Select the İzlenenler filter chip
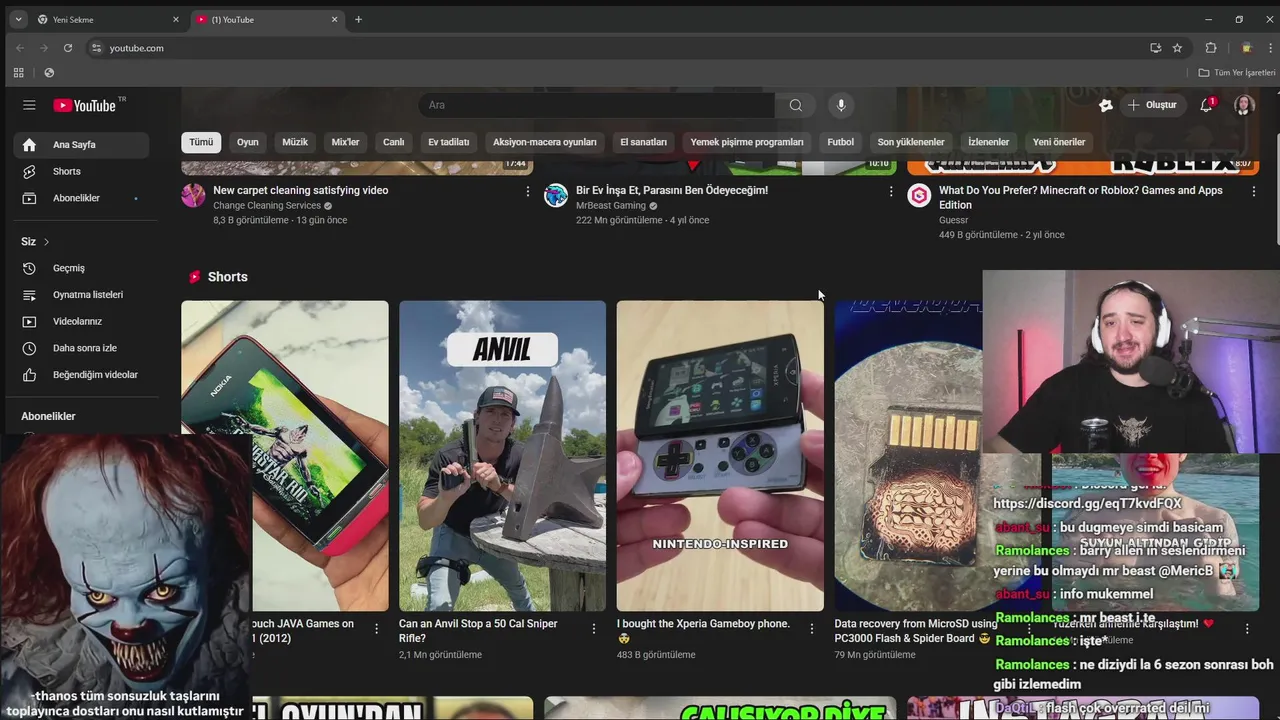The height and width of the screenshot is (720, 1280). tap(989, 142)
